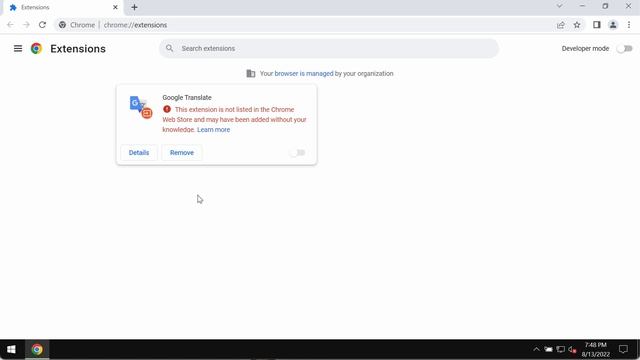Click the search magnifier icon
This screenshot has height=360, width=640.
pyautogui.click(x=169, y=48)
